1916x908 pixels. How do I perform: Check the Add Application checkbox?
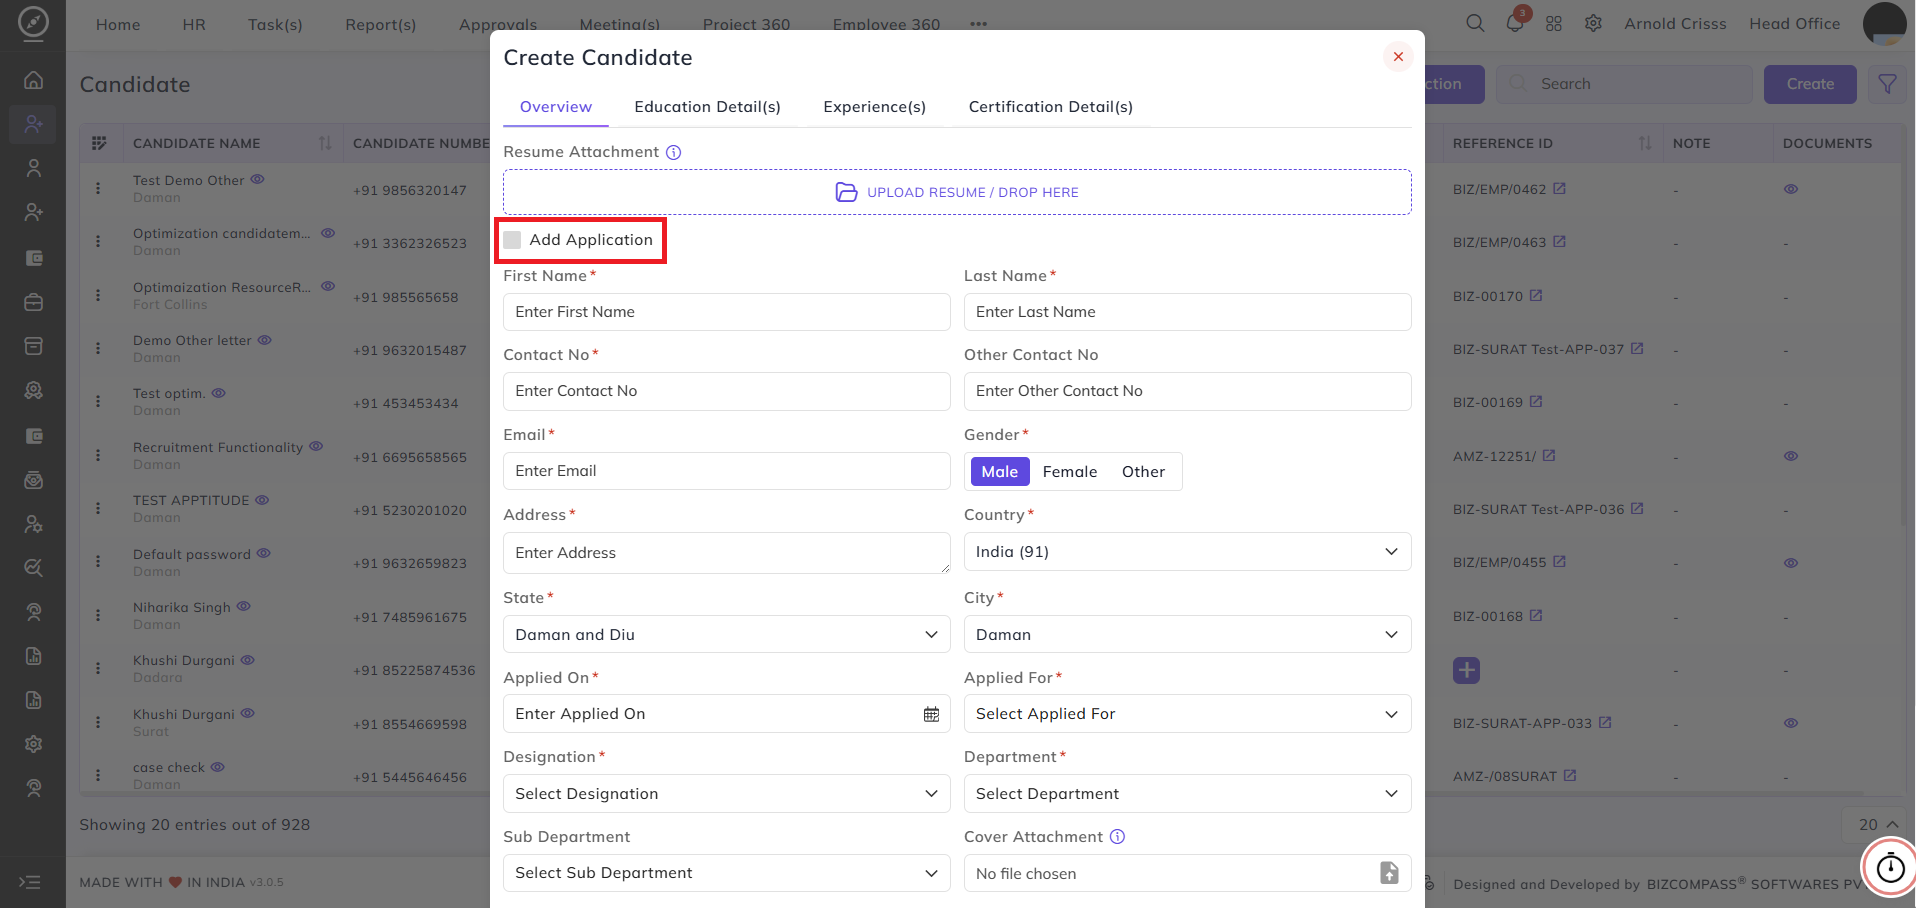[x=512, y=240]
